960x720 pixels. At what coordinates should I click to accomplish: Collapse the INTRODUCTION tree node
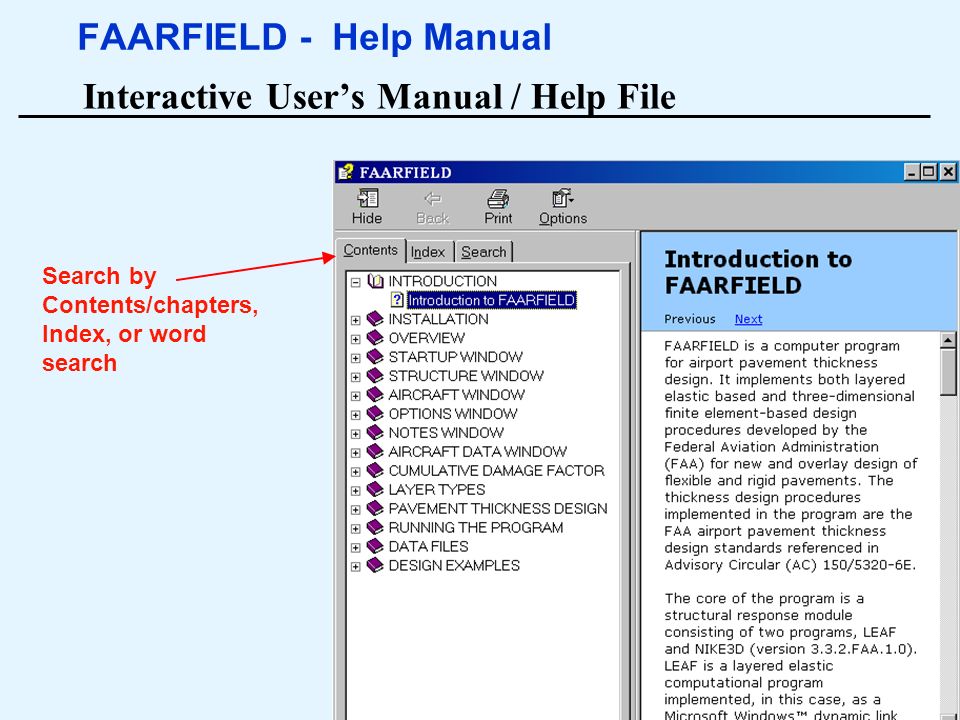[356, 282]
